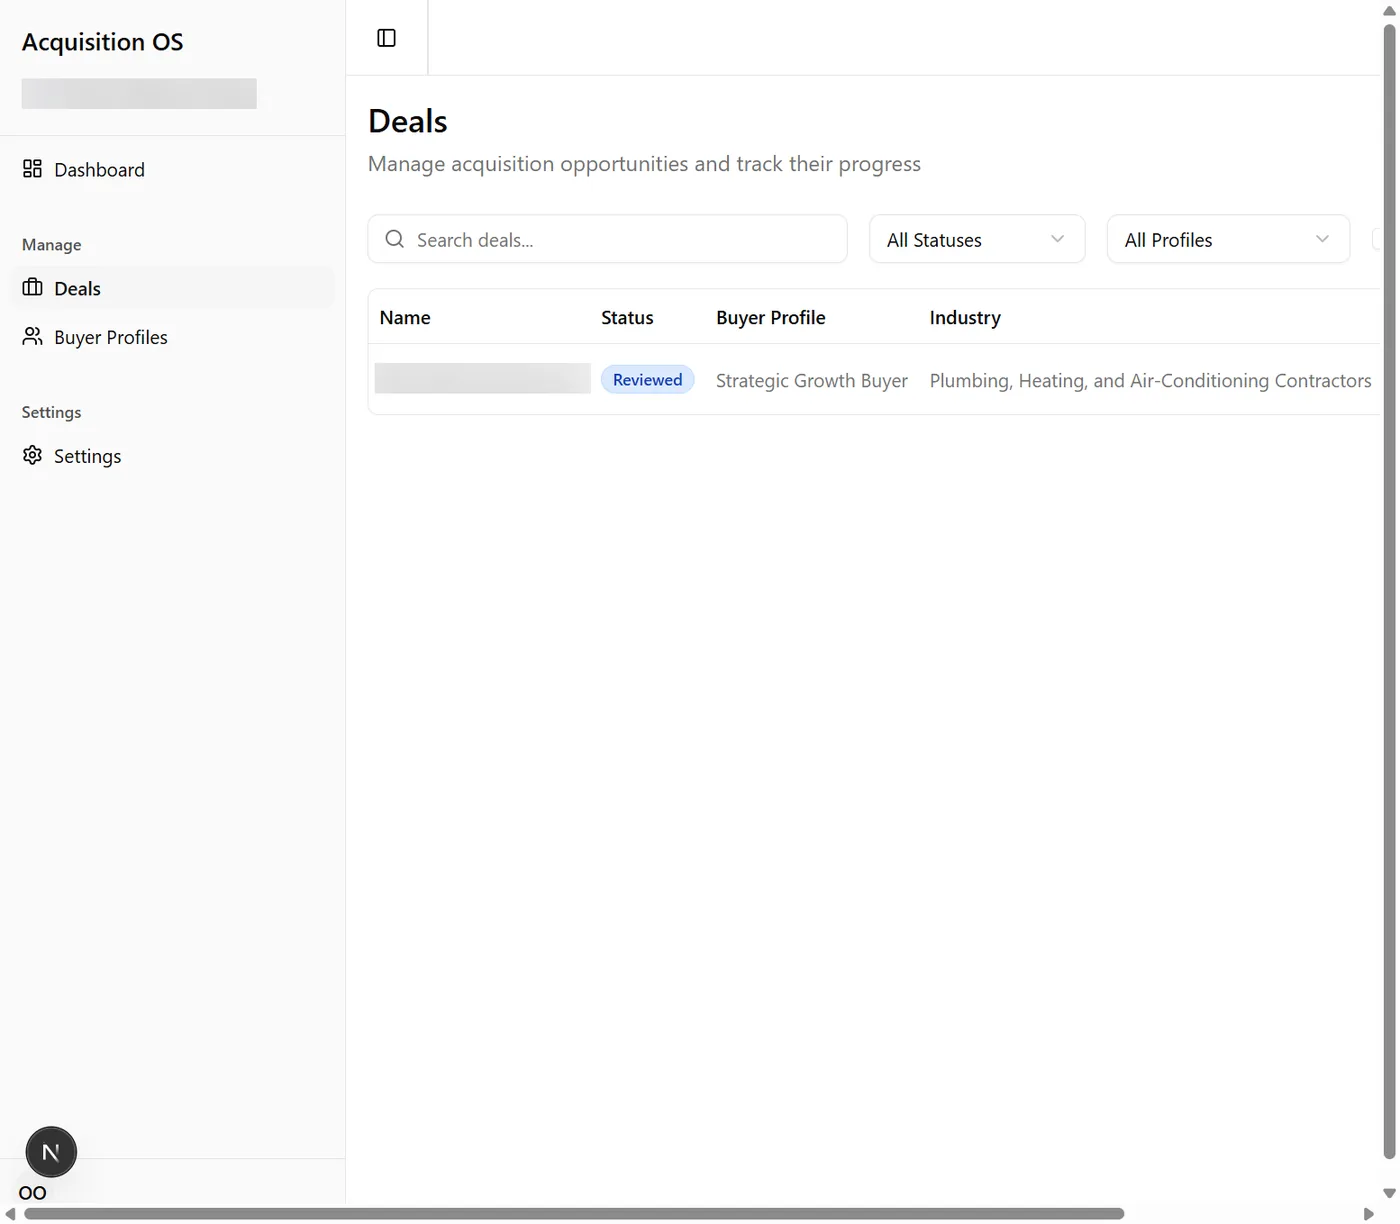Screen dimensions: 1400x1224
Task: Click the vertical scrollbar thumb
Action: pos(1389,592)
